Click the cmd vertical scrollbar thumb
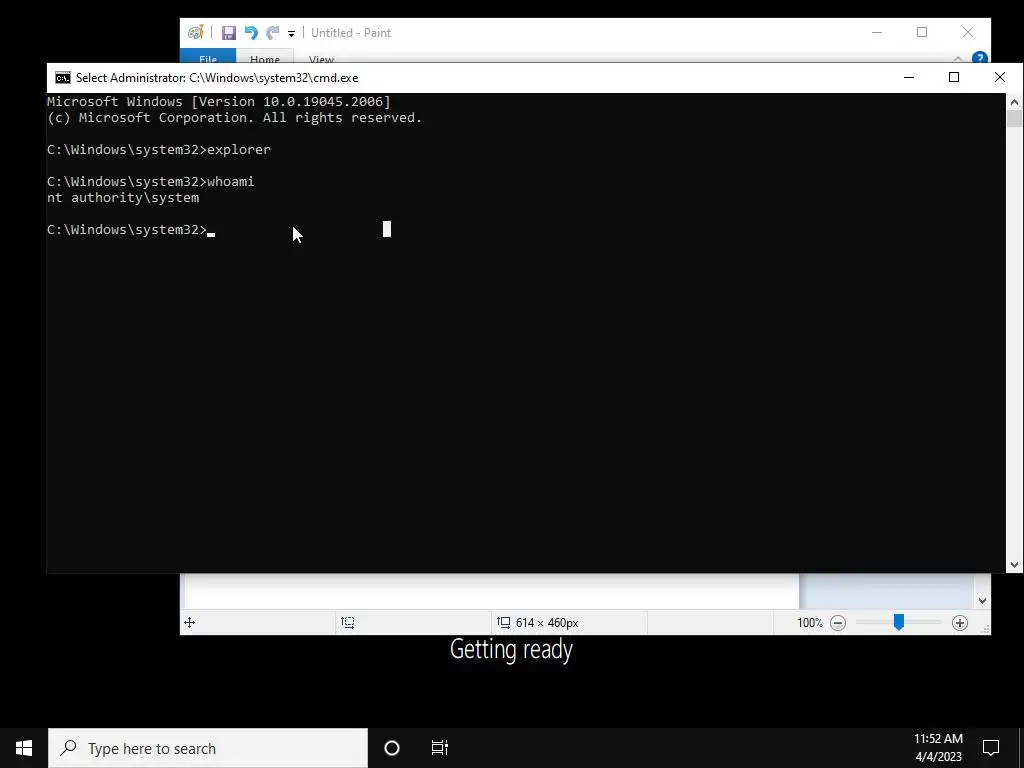1024x768 pixels. coord(1014,119)
